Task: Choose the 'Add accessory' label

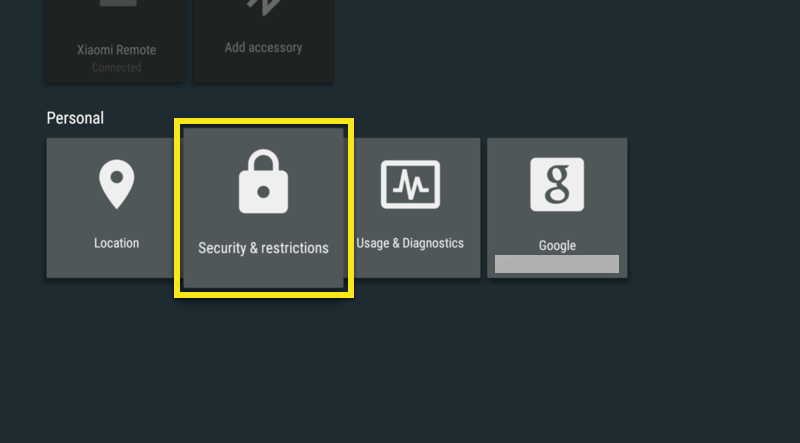Action: click(263, 47)
